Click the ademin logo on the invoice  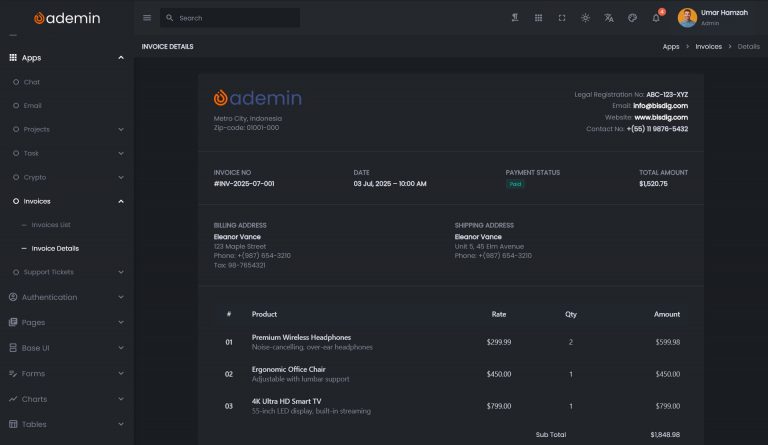(258, 98)
